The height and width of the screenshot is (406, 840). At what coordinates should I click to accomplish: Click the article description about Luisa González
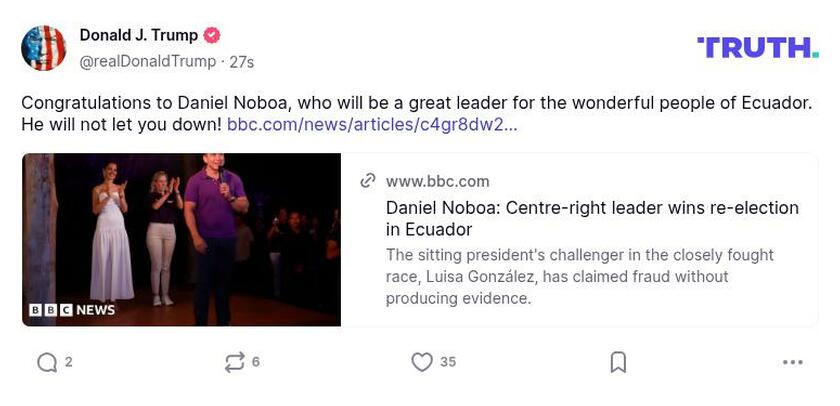click(580, 276)
